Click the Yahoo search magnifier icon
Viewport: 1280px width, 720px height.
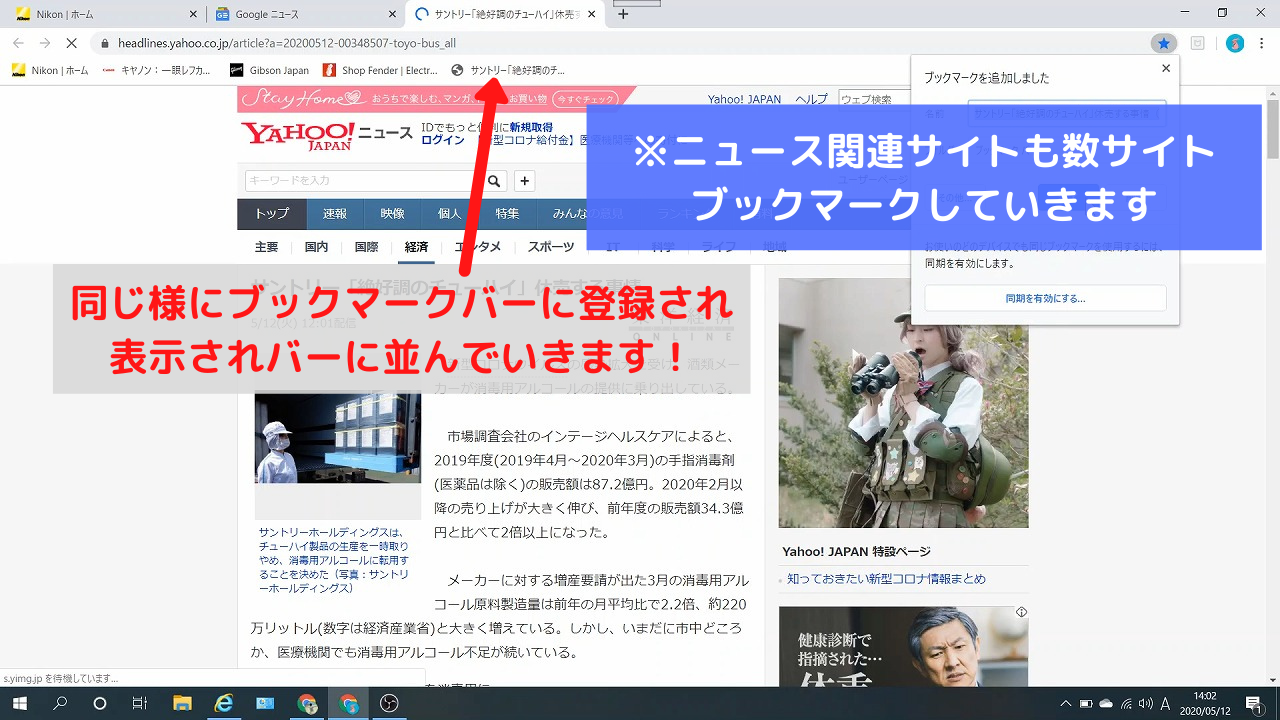(493, 181)
